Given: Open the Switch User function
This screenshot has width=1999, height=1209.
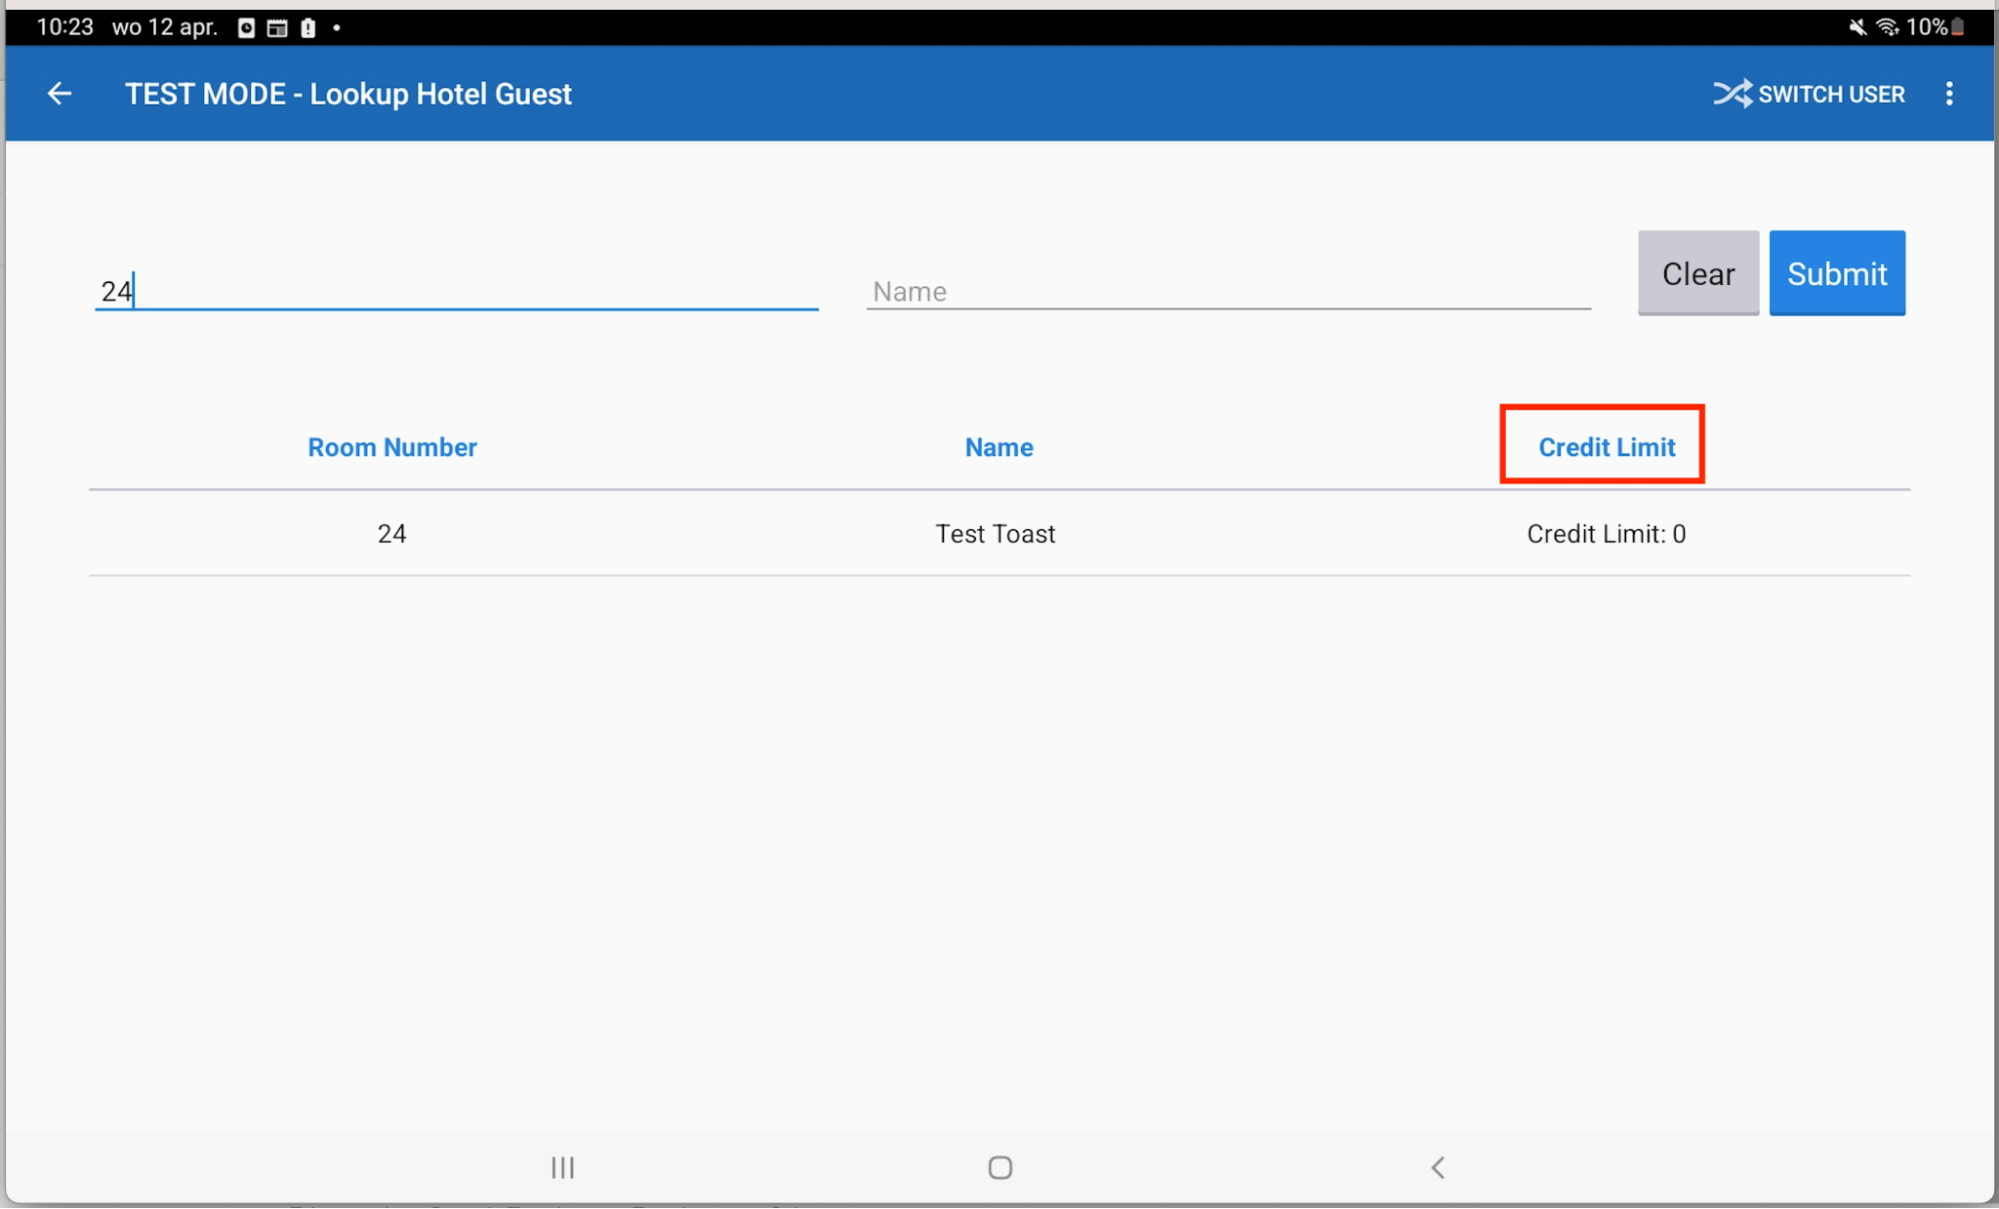Looking at the screenshot, I should [1808, 93].
